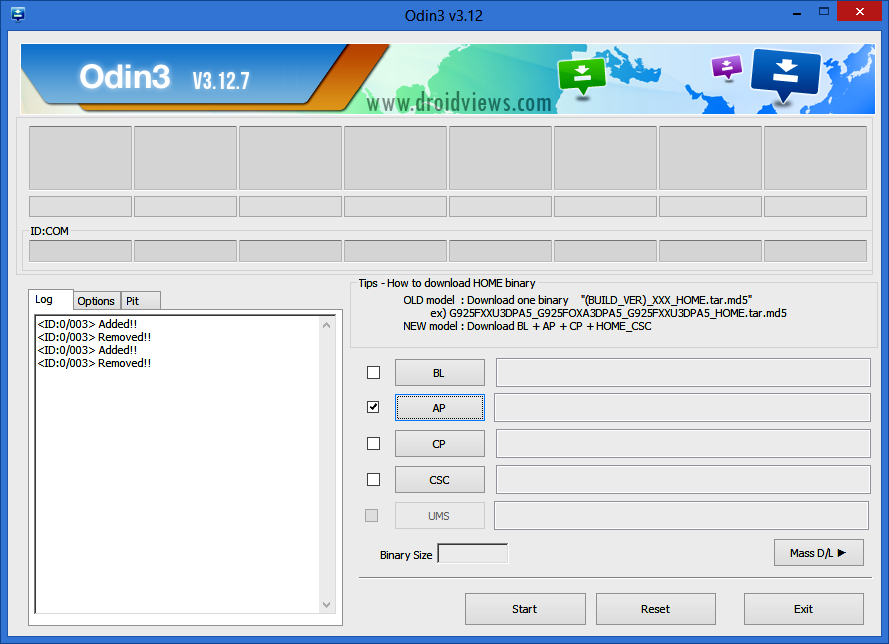Uncheck the AP checkbox
889x644 pixels.
pos(373,407)
